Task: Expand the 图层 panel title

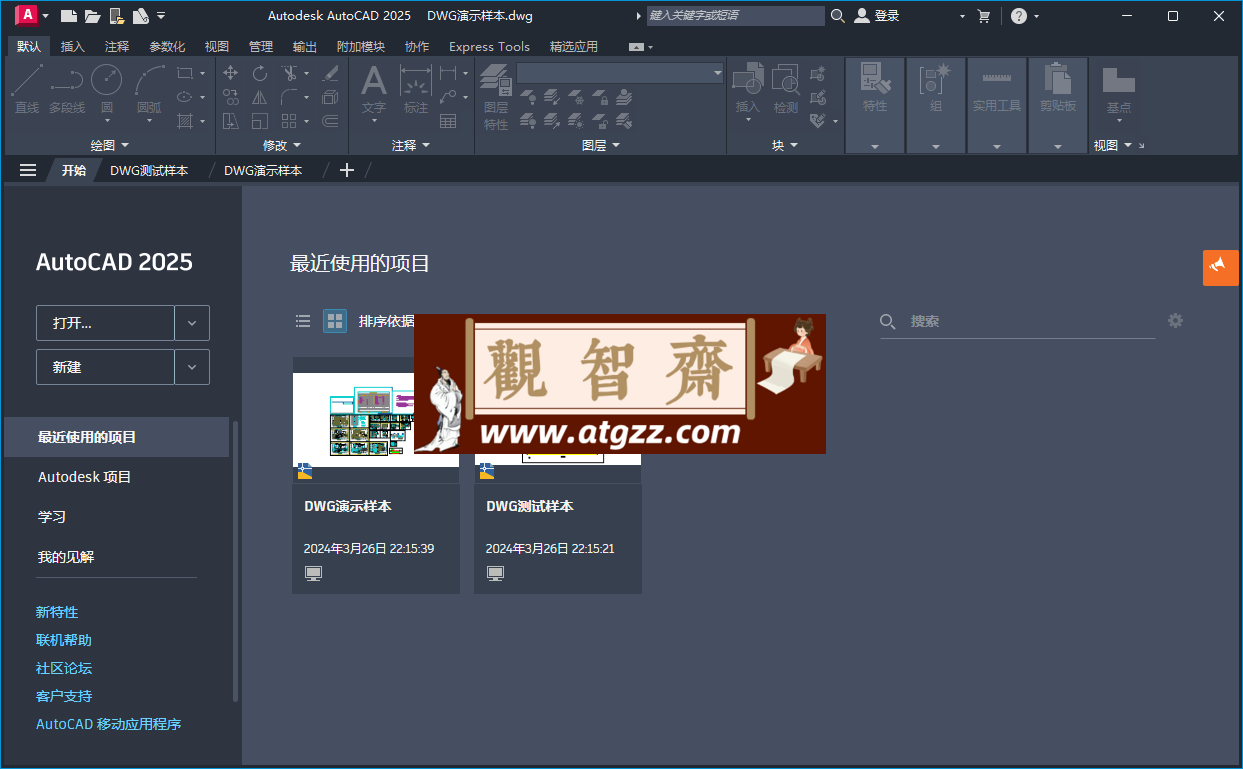Action: point(601,145)
